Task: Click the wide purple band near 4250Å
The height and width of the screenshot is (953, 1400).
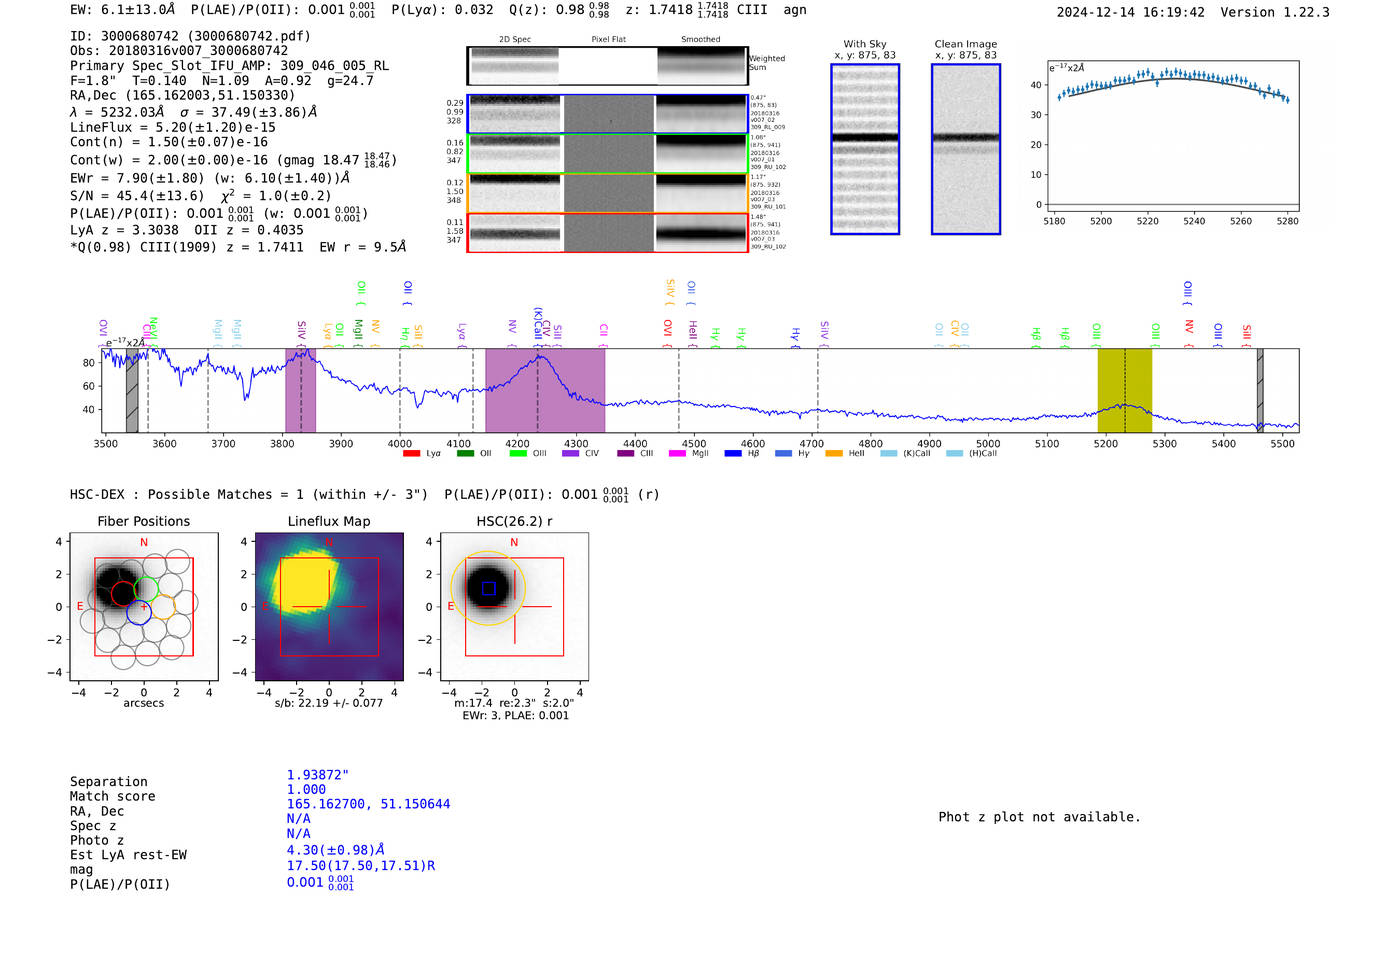Action: (545, 390)
